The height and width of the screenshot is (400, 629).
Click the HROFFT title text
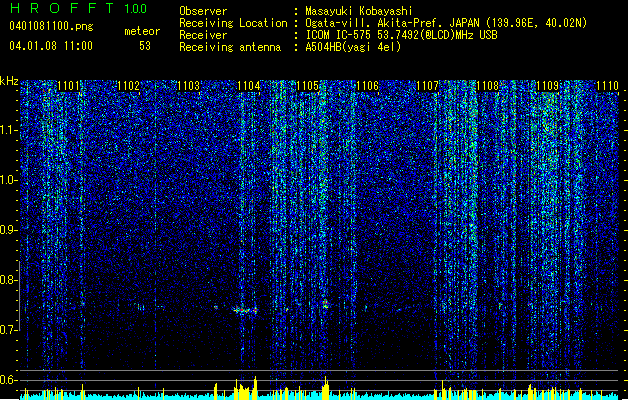pos(61,8)
